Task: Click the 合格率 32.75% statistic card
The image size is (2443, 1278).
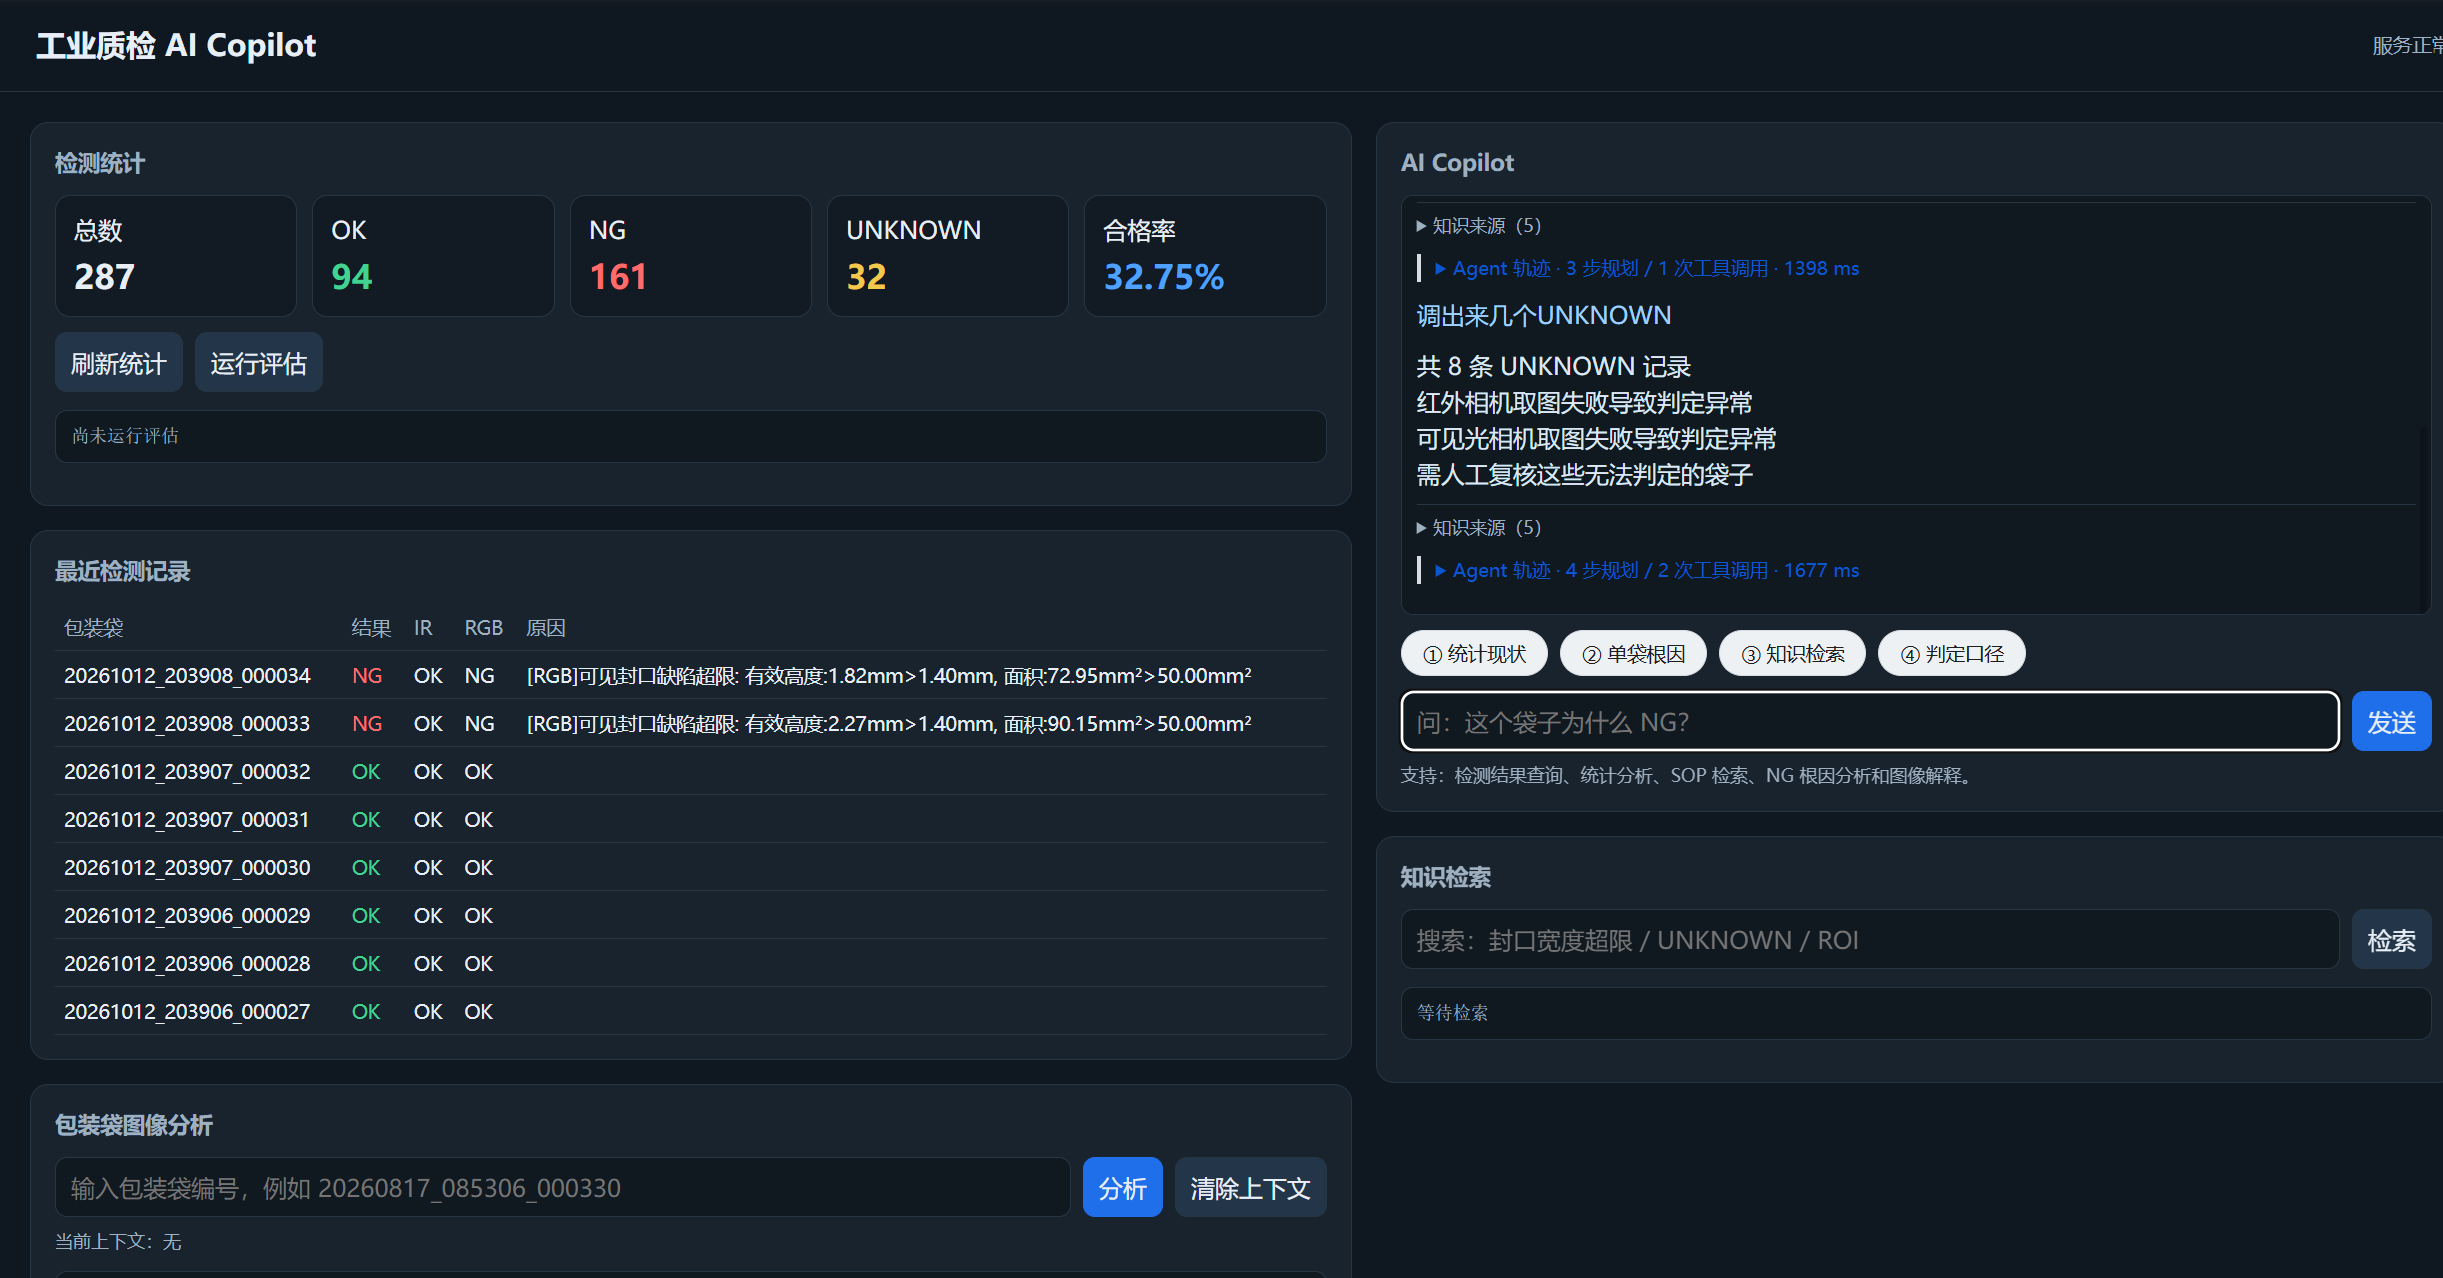Action: point(1205,256)
